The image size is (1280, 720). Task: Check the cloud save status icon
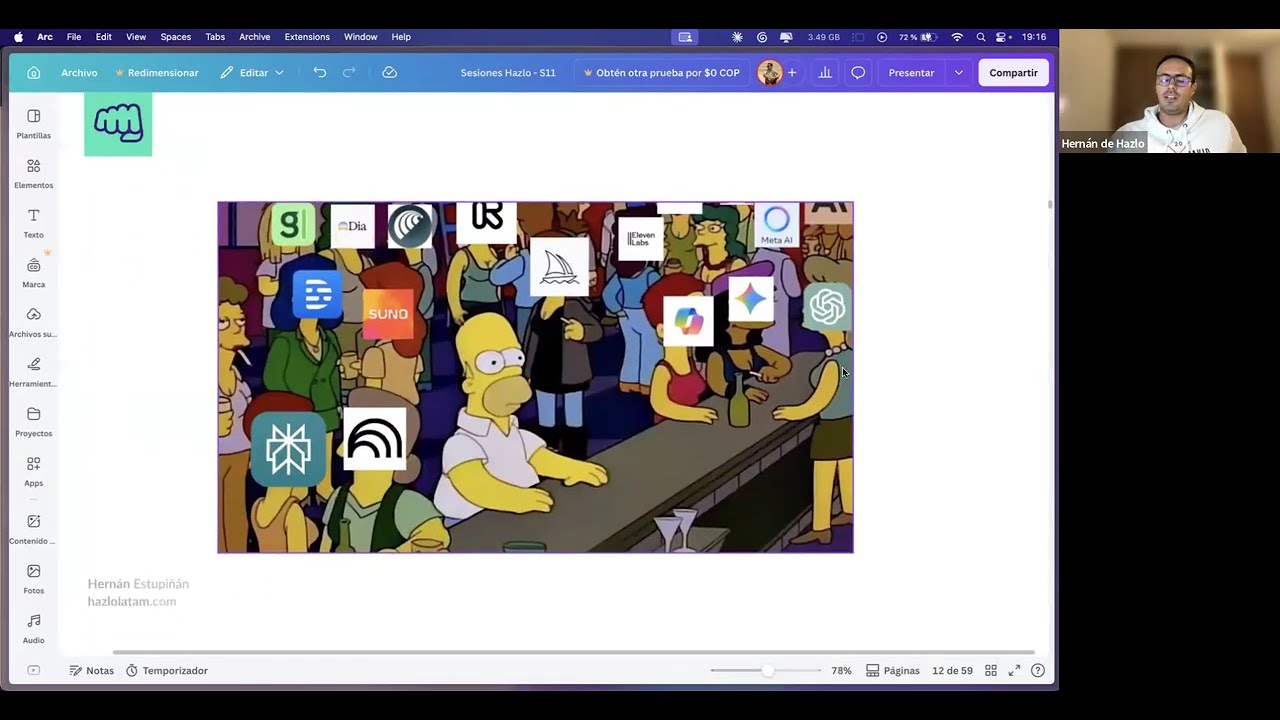click(x=390, y=72)
